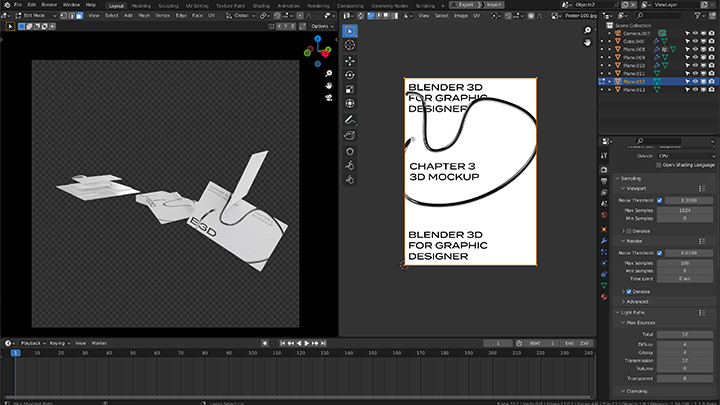Activate the UV editor Cursor tool

click(350, 45)
